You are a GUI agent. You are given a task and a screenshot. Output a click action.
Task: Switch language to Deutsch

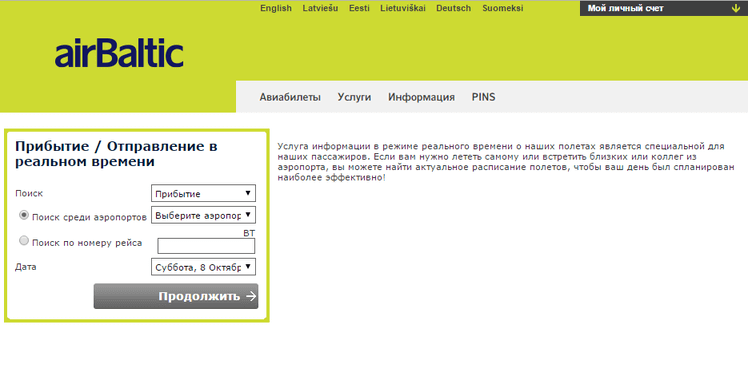[x=453, y=8]
